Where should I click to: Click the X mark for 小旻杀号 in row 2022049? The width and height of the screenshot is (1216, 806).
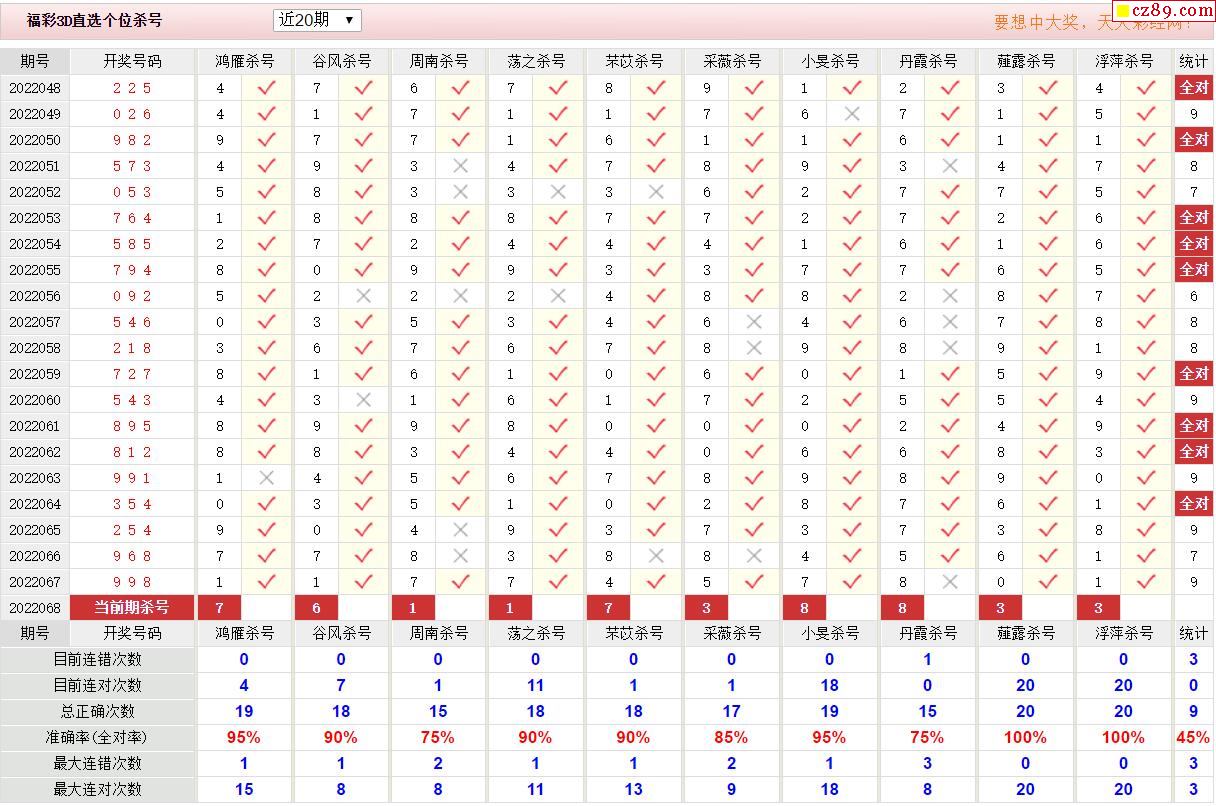852,114
